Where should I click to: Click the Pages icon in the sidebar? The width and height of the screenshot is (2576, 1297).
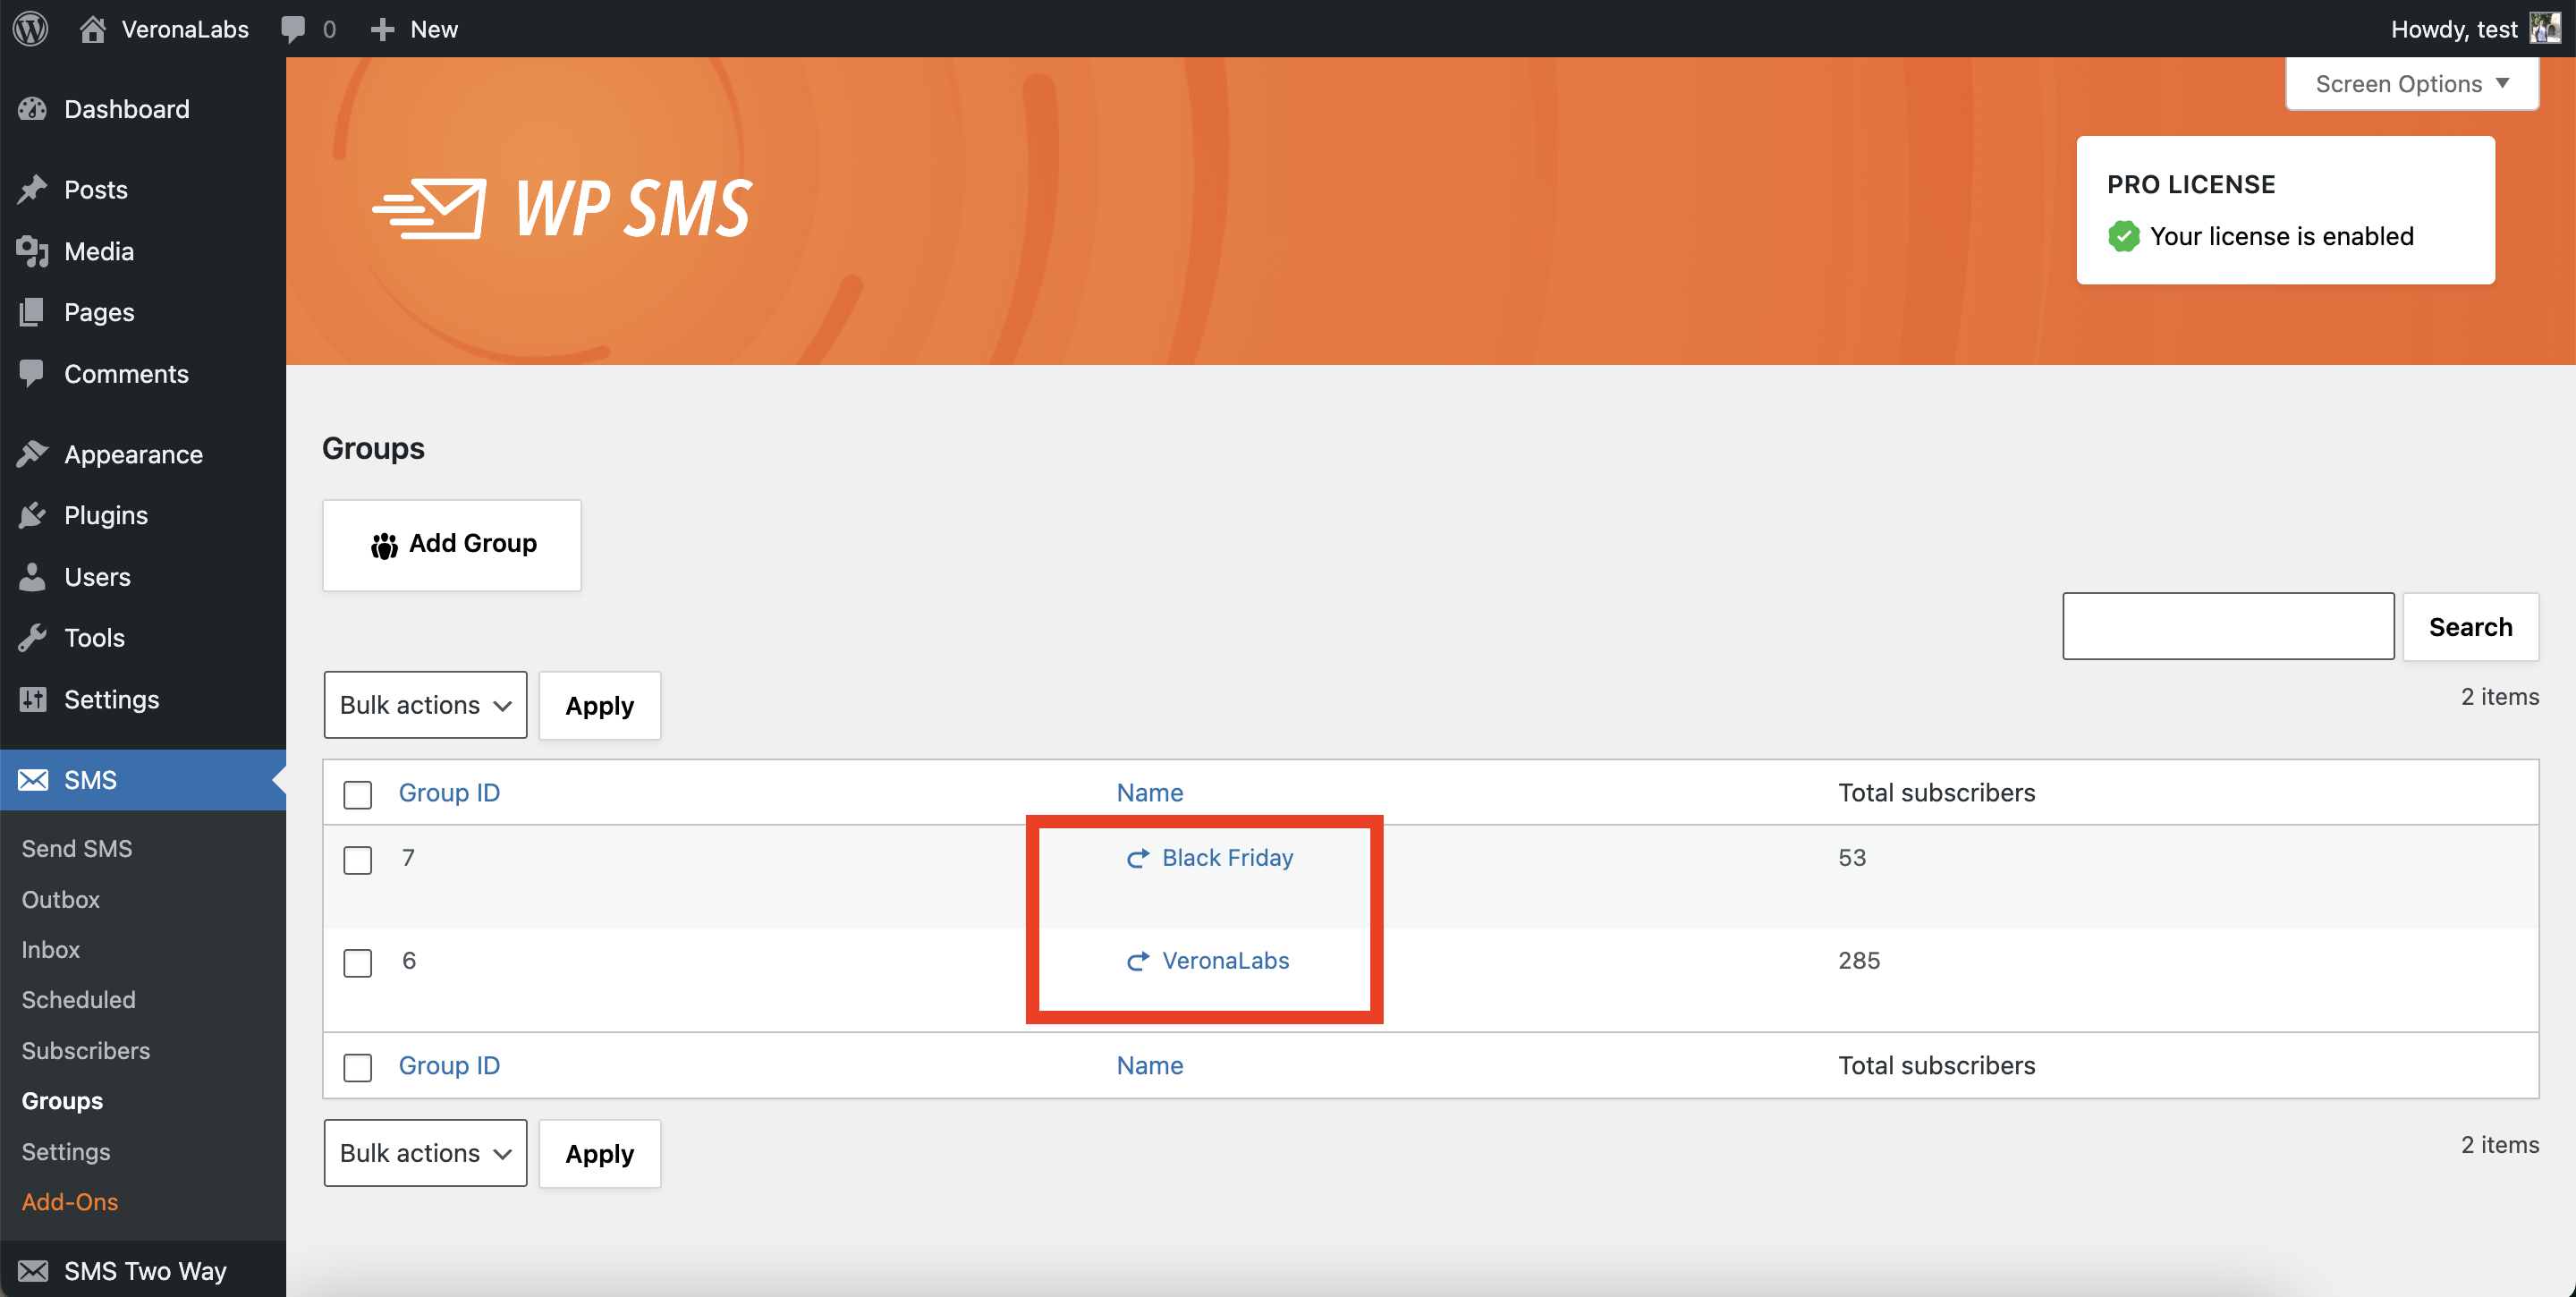(32, 312)
